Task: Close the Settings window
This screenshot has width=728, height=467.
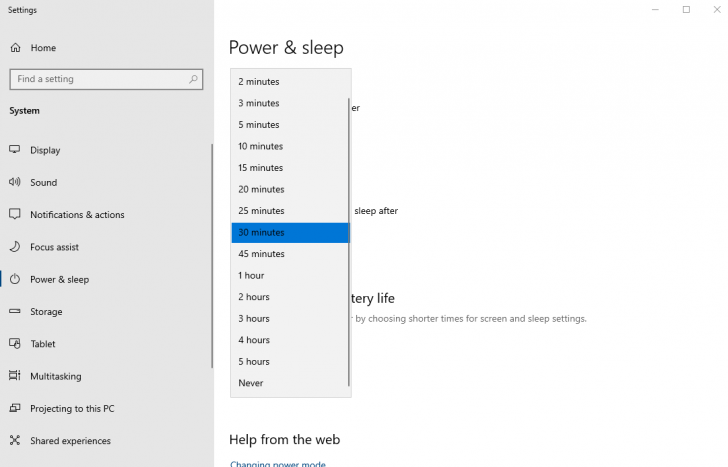Action: click(717, 9)
